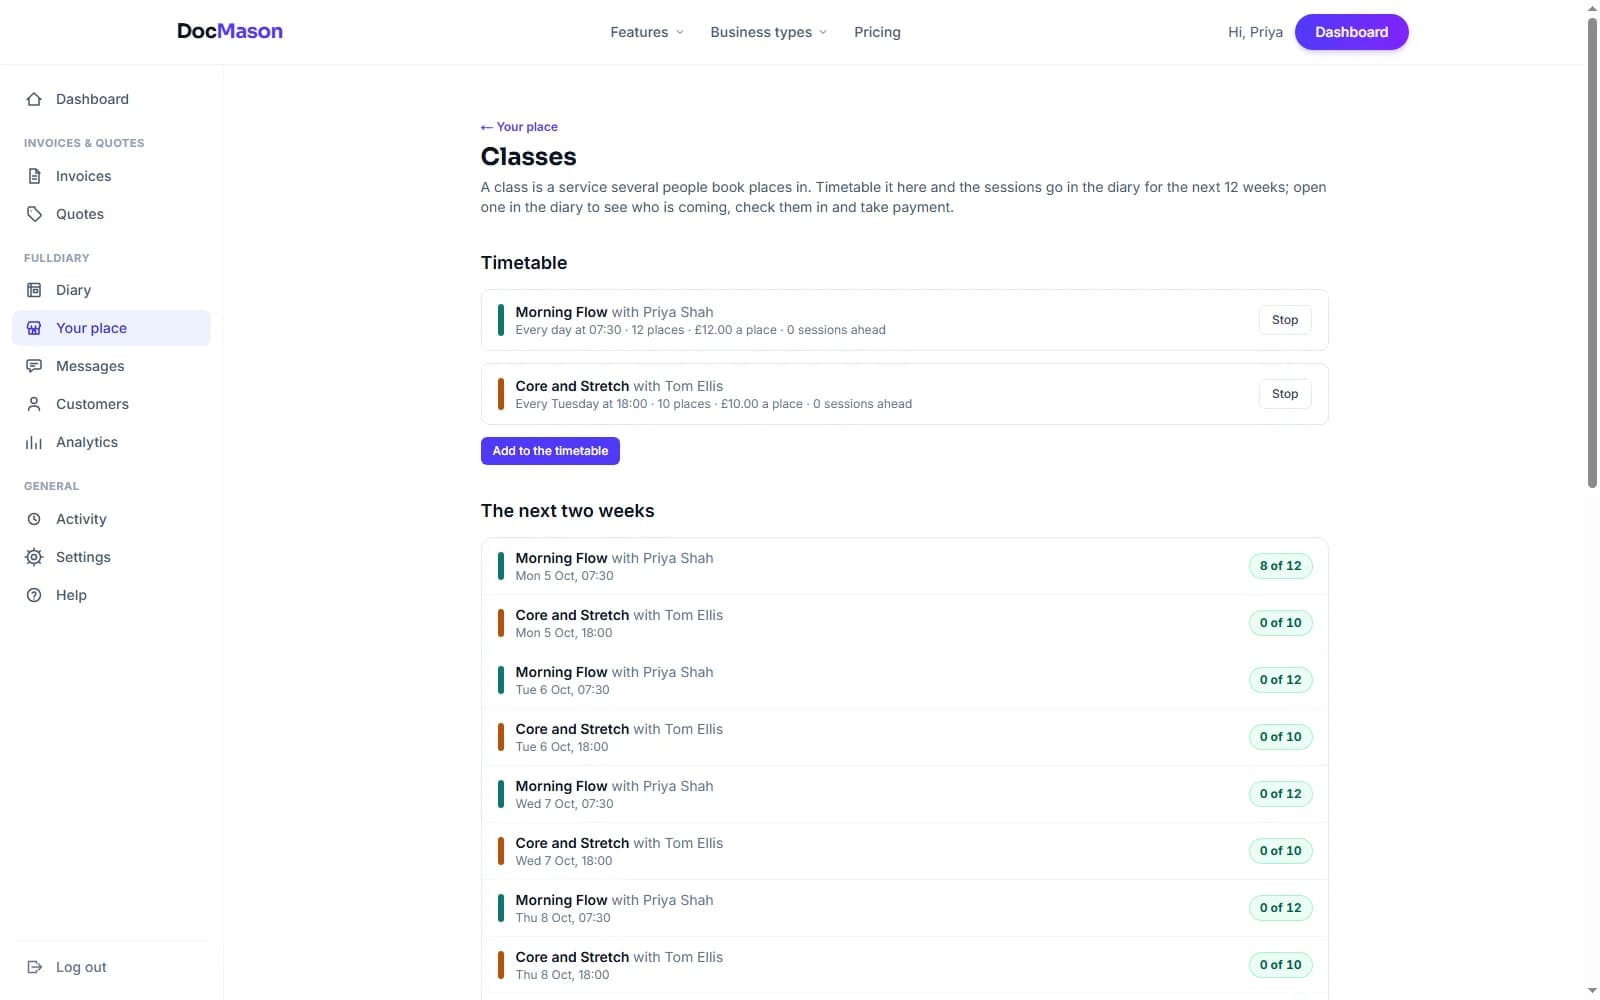This screenshot has width=1600, height=1000.
Task: Open the Activity clock icon
Action: pyautogui.click(x=34, y=519)
